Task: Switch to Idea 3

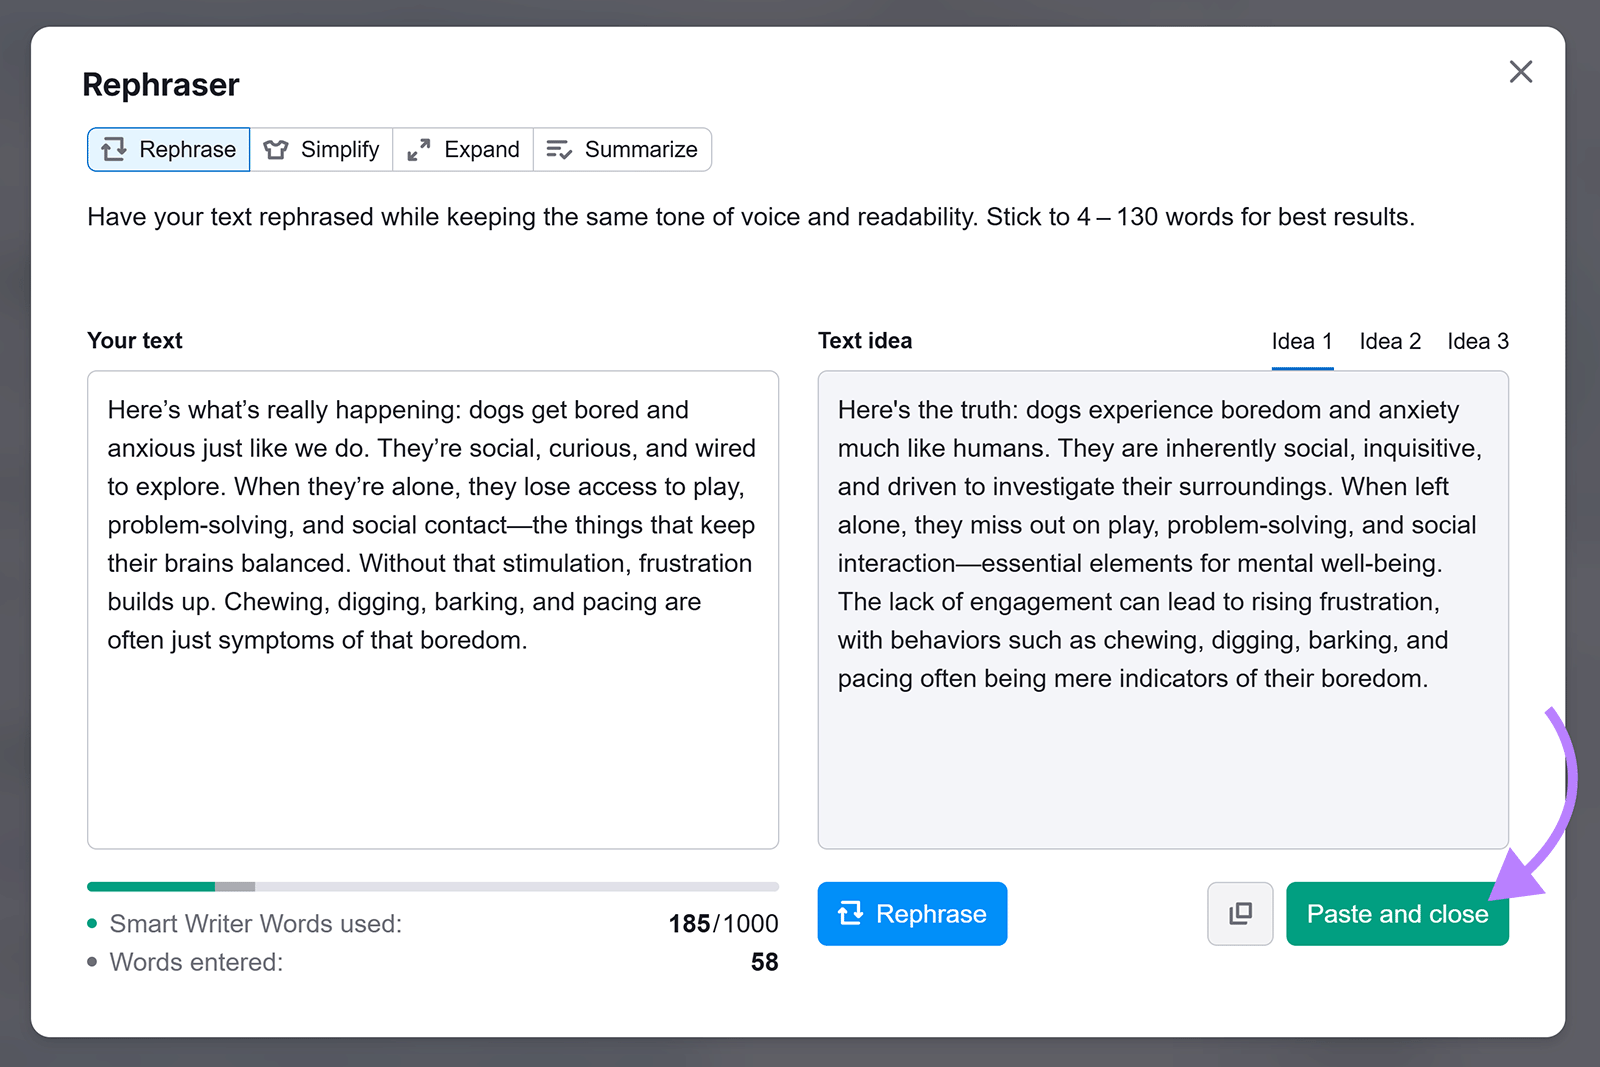Action: [1478, 341]
